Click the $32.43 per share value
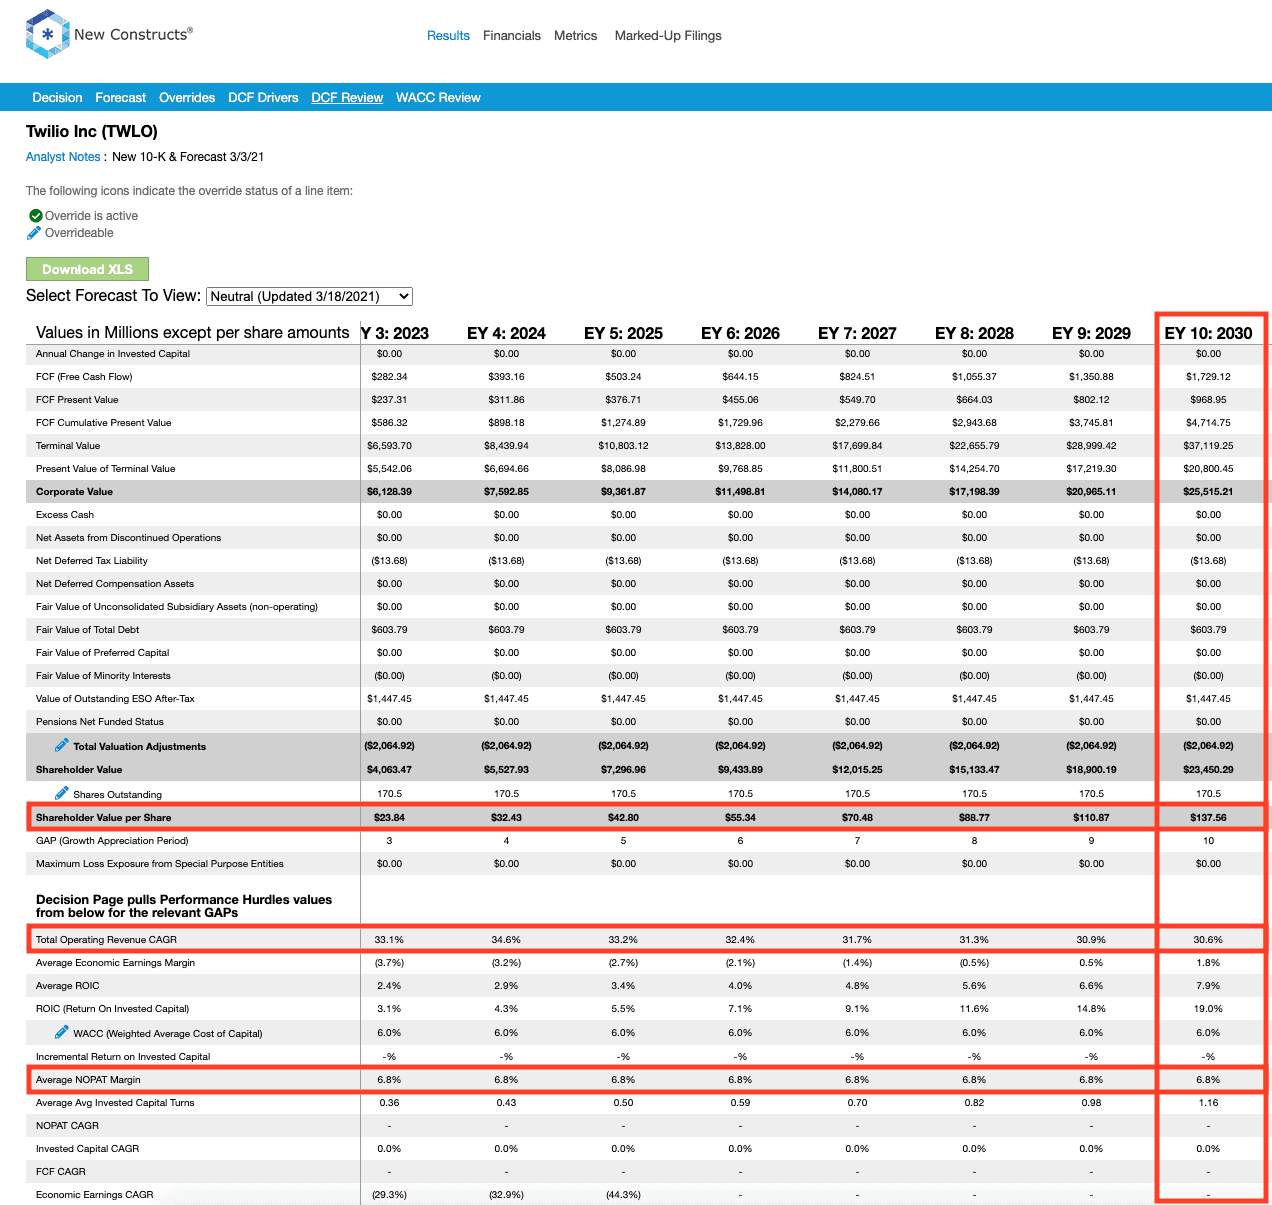 [506, 818]
